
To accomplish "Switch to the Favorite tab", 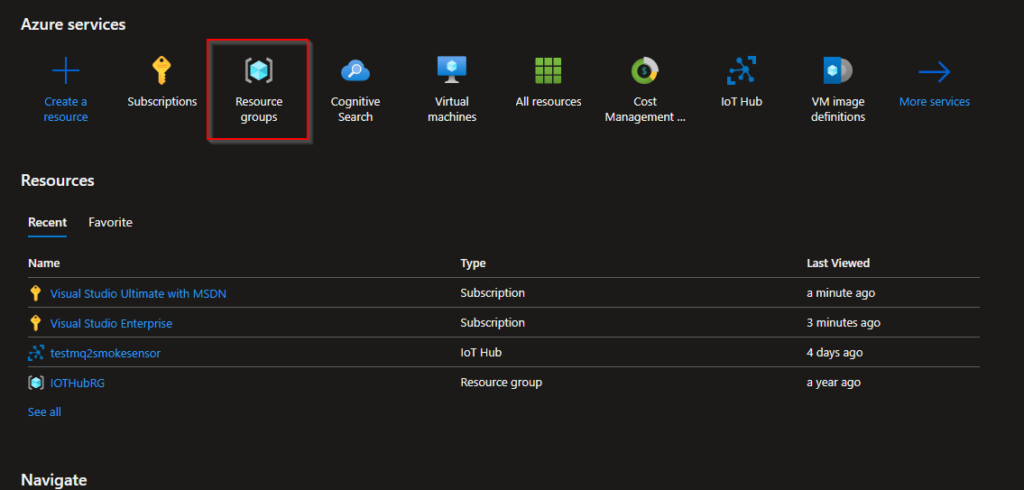I will (110, 223).
